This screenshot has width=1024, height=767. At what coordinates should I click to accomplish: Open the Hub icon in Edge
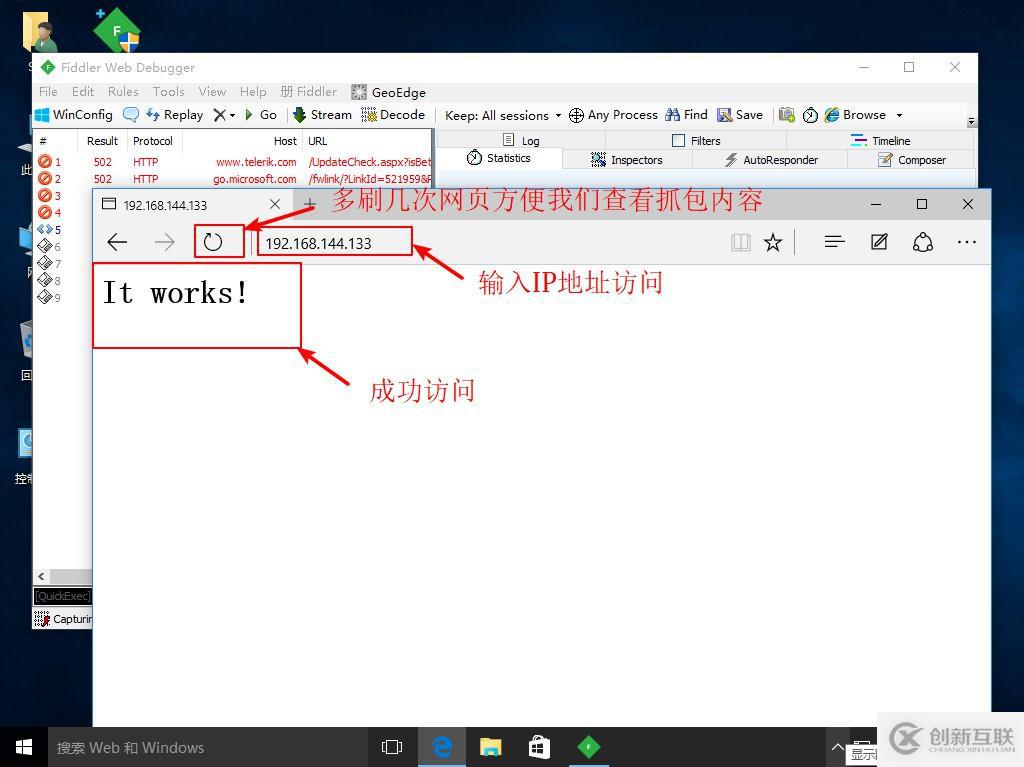834,242
